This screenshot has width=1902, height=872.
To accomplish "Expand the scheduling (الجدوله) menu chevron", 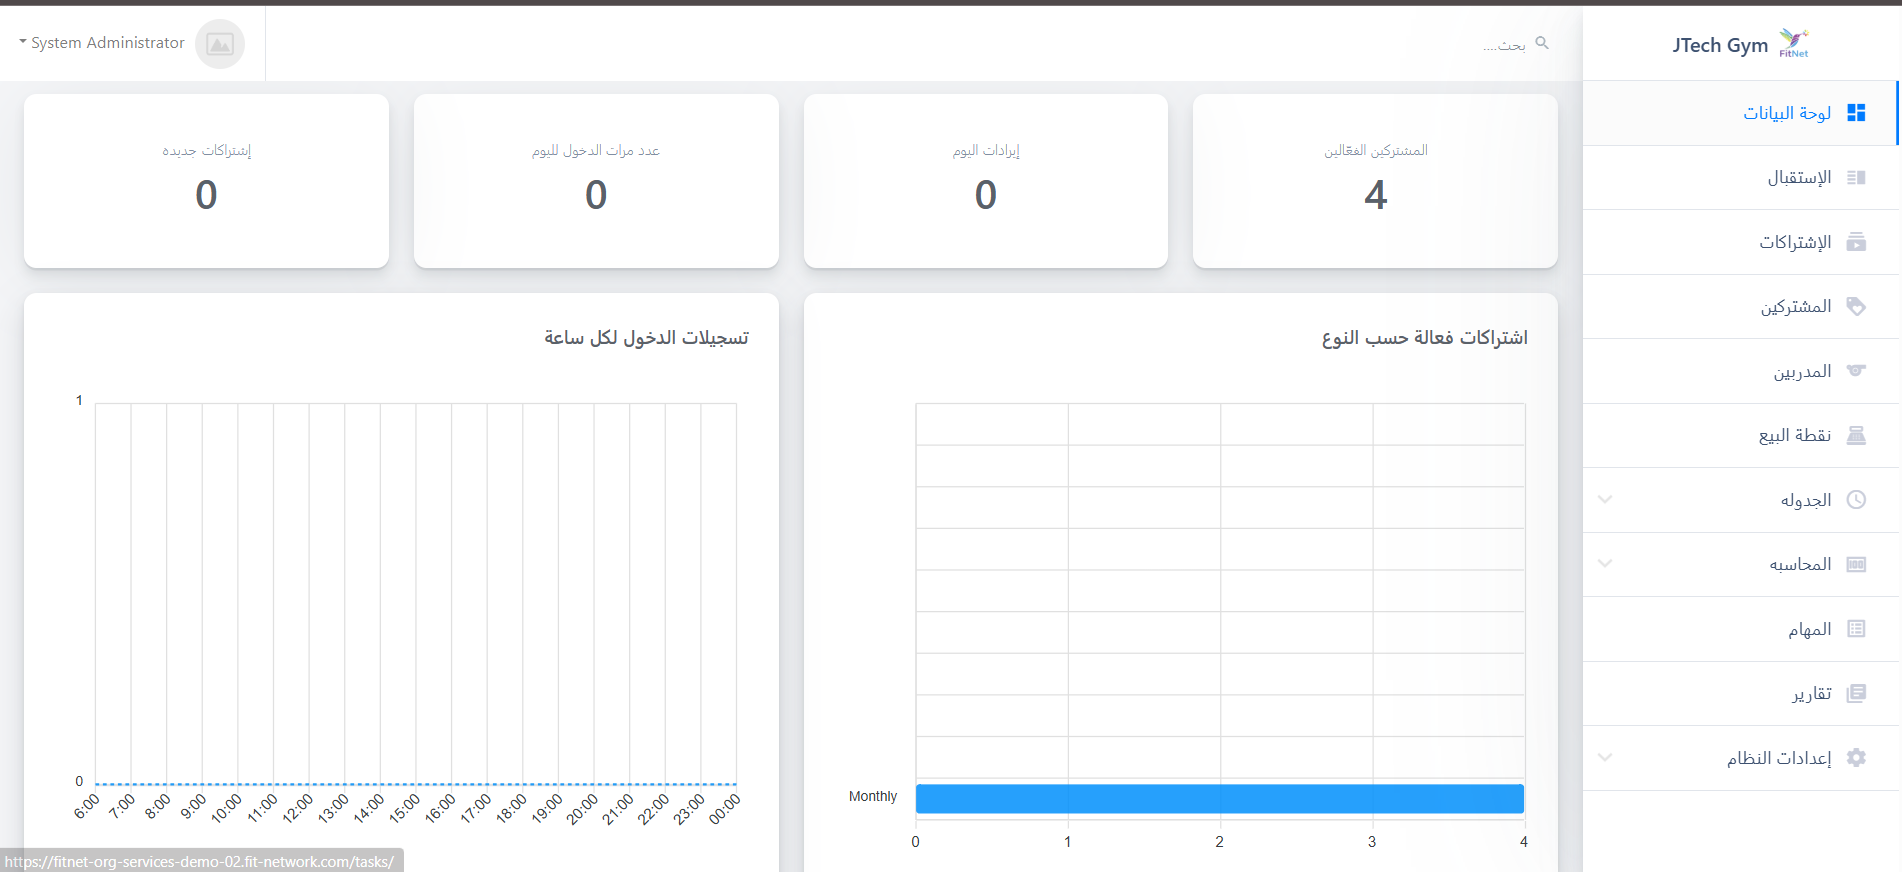I will [1605, 499].
